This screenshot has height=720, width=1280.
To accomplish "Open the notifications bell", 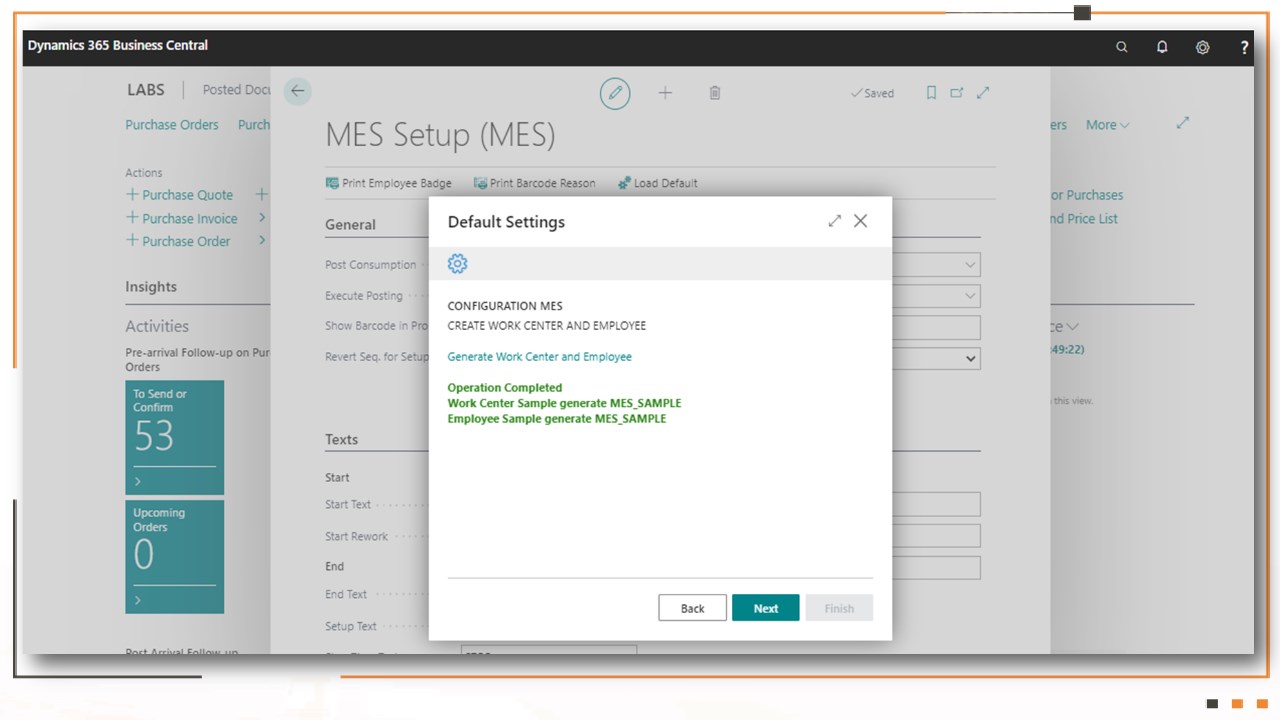I will point(1162,47).
